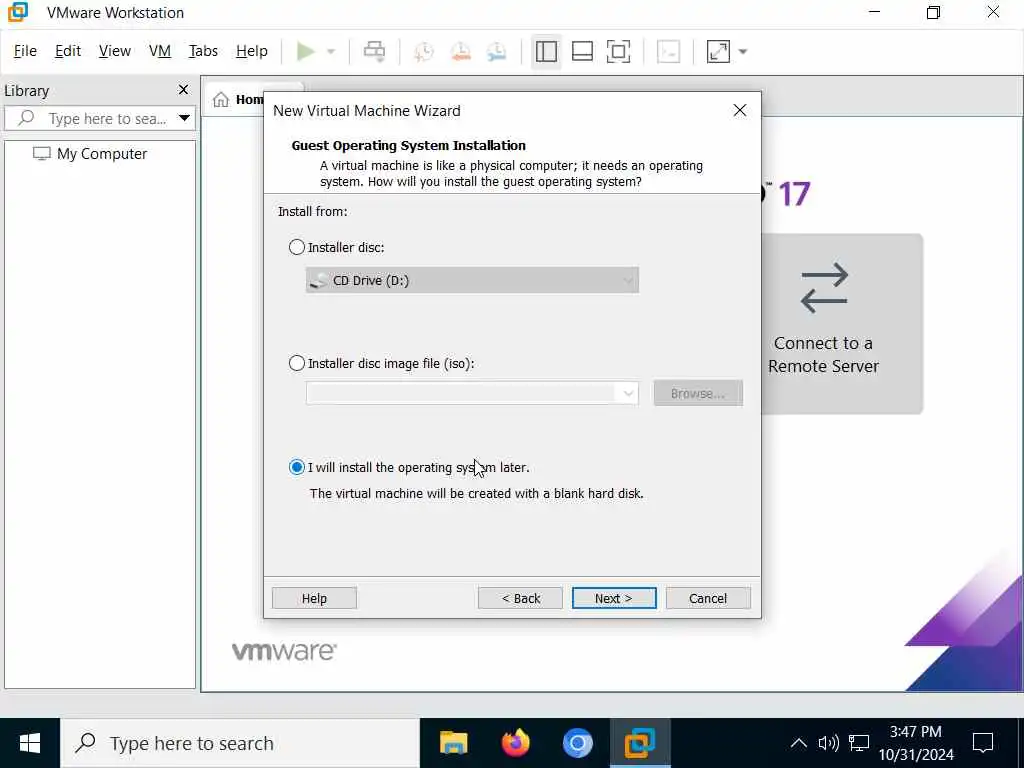1024x768 pixels.
Task: Select My Computer in the library tree
Action: [x=90, y=153]
